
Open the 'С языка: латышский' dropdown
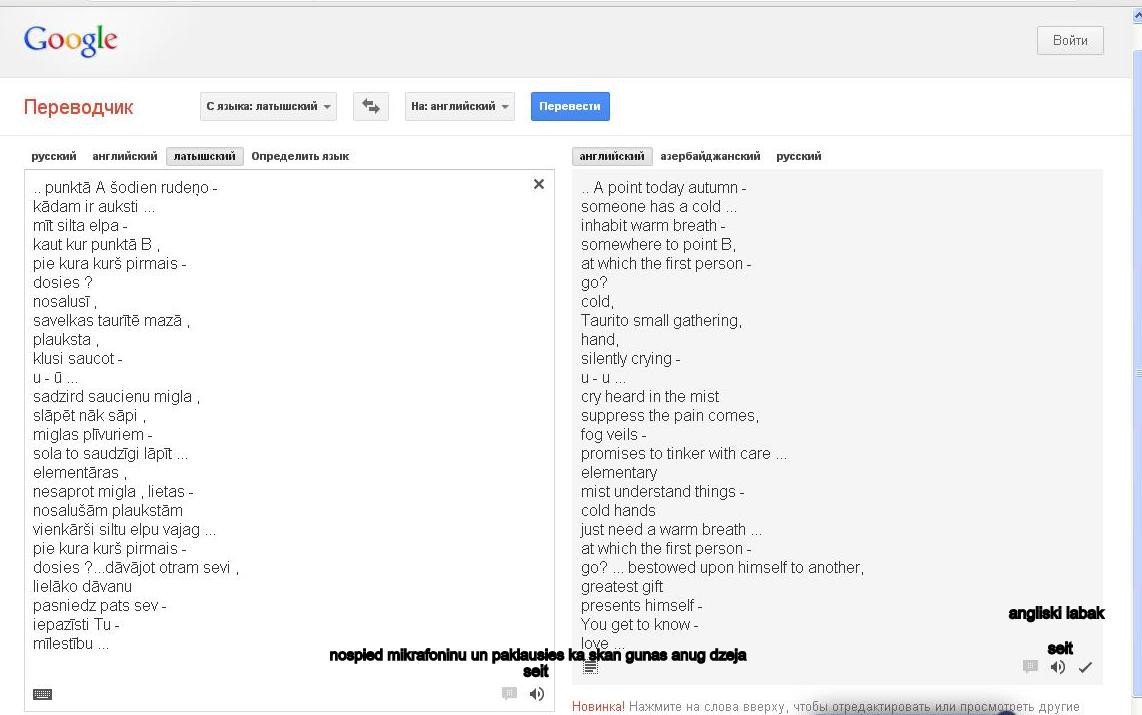pyautogui.click(x=268, y=106)
